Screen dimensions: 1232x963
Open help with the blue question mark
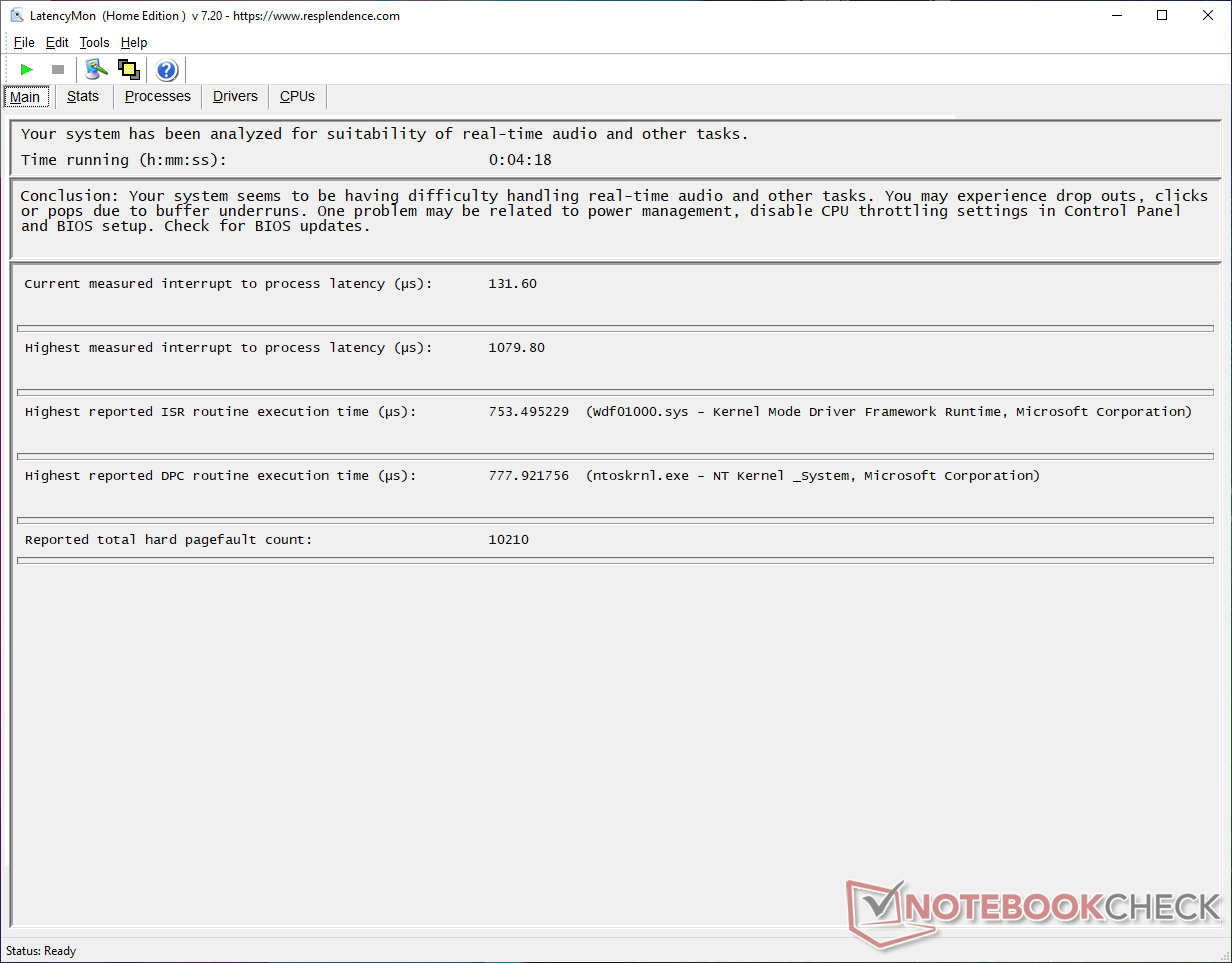[167, 70]
